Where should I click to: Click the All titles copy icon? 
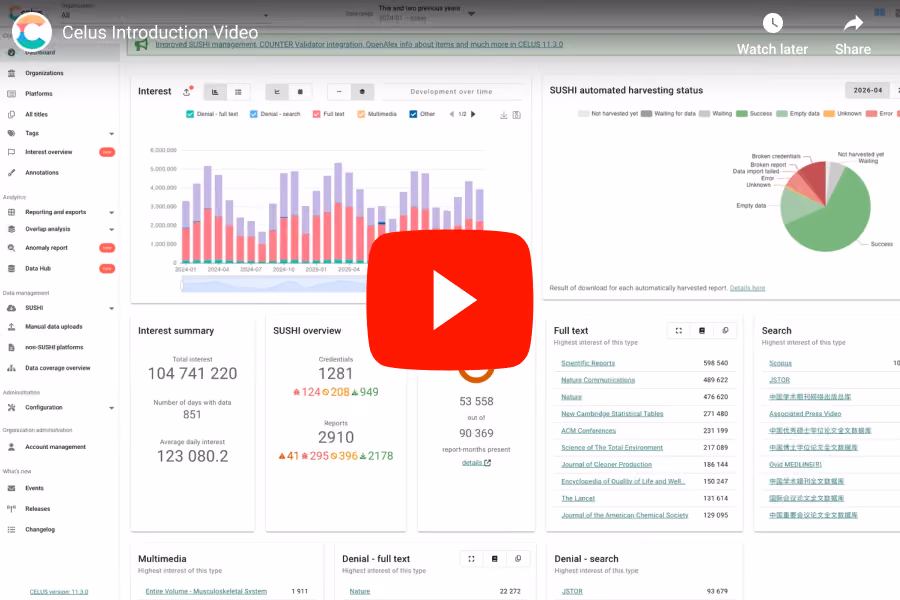coord(11,114)
